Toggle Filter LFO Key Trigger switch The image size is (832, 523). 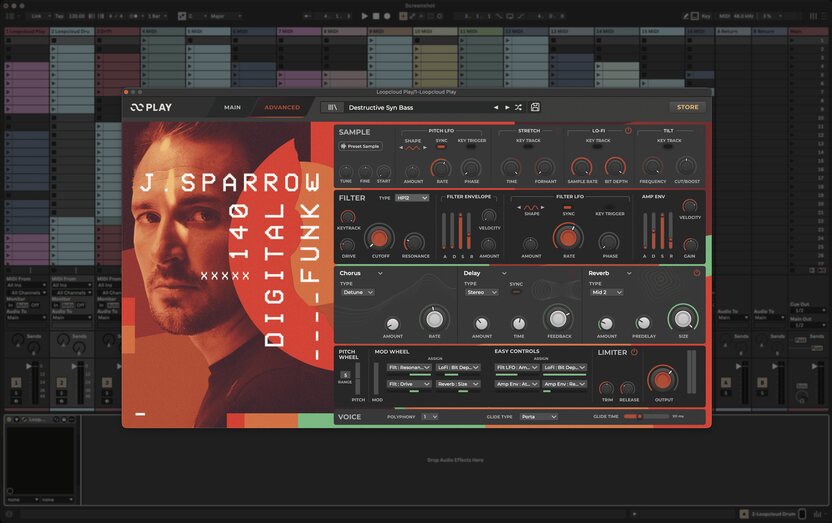pyautogui.click(x=610, y=207)
